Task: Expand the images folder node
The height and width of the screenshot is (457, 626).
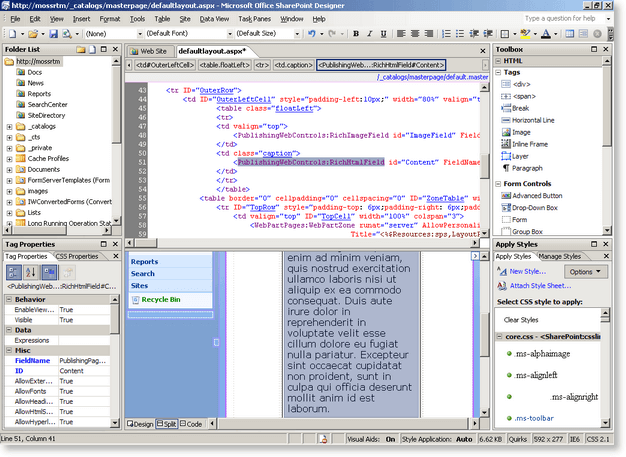Action: point(10,191)
